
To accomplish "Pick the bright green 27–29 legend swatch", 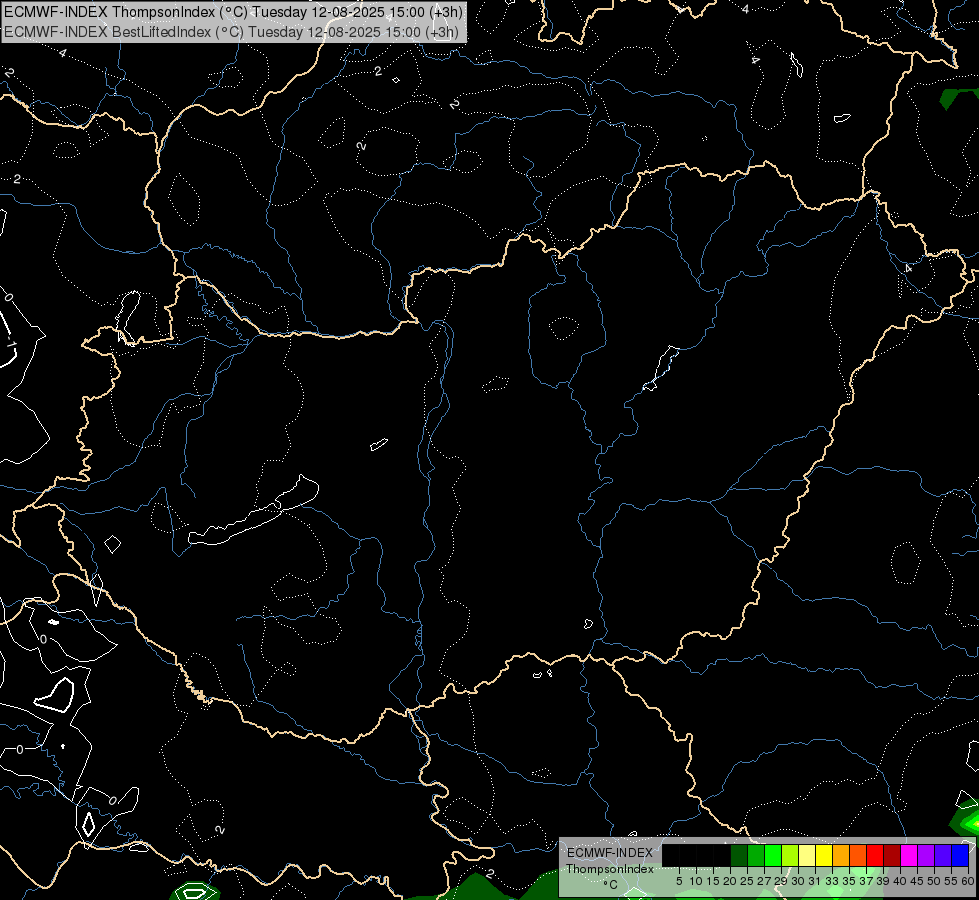I will 773,855.
